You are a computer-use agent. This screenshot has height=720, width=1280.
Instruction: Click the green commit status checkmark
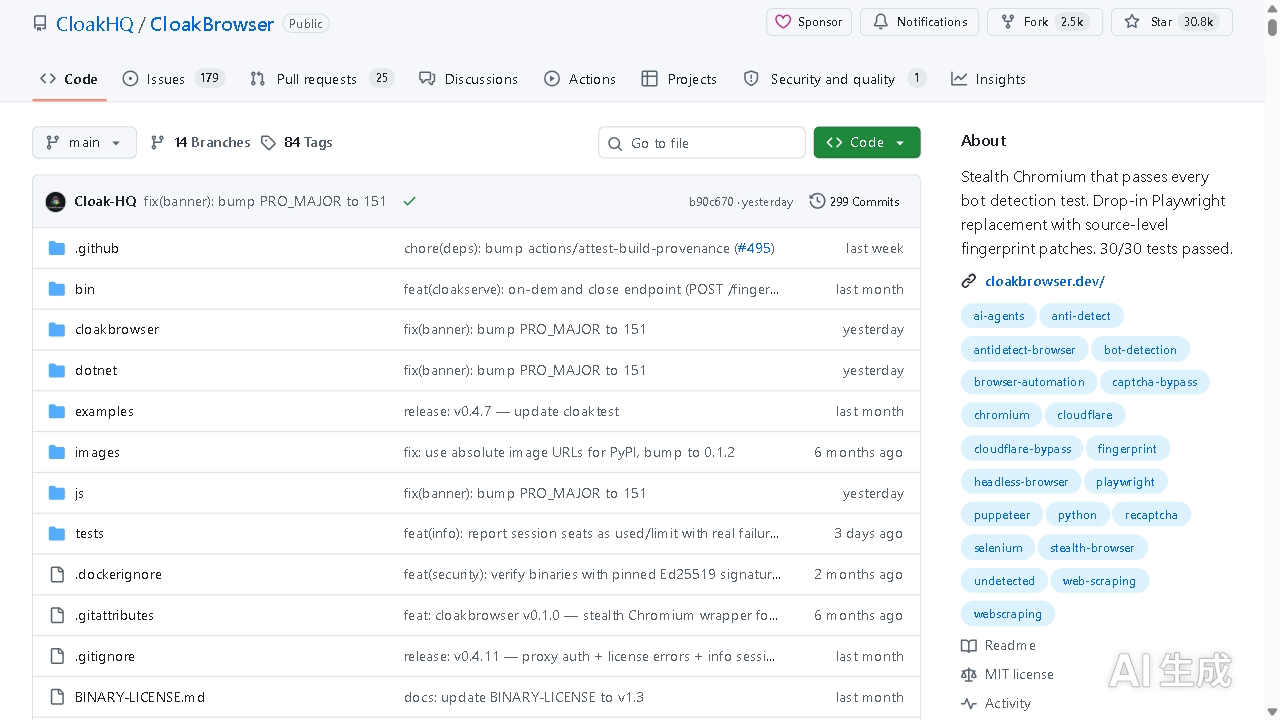point(409,201)
